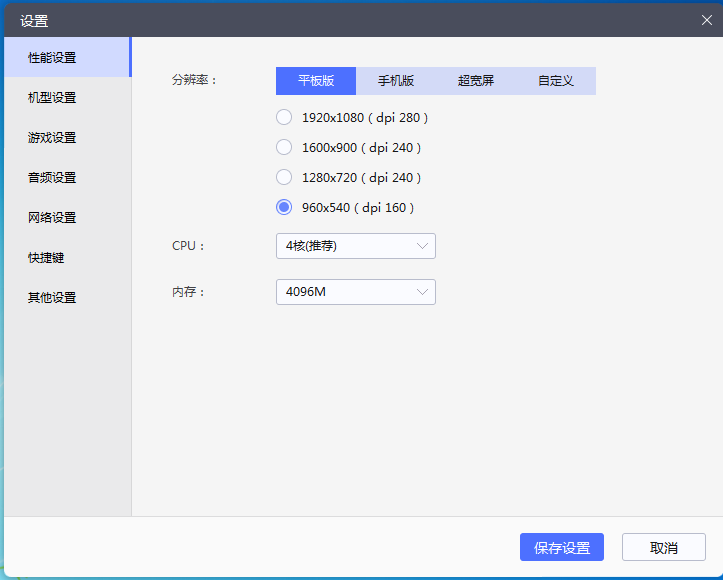Switch to the 手机版 resolution tab
The width and height of the screenshot is (723, 580).
396,81
